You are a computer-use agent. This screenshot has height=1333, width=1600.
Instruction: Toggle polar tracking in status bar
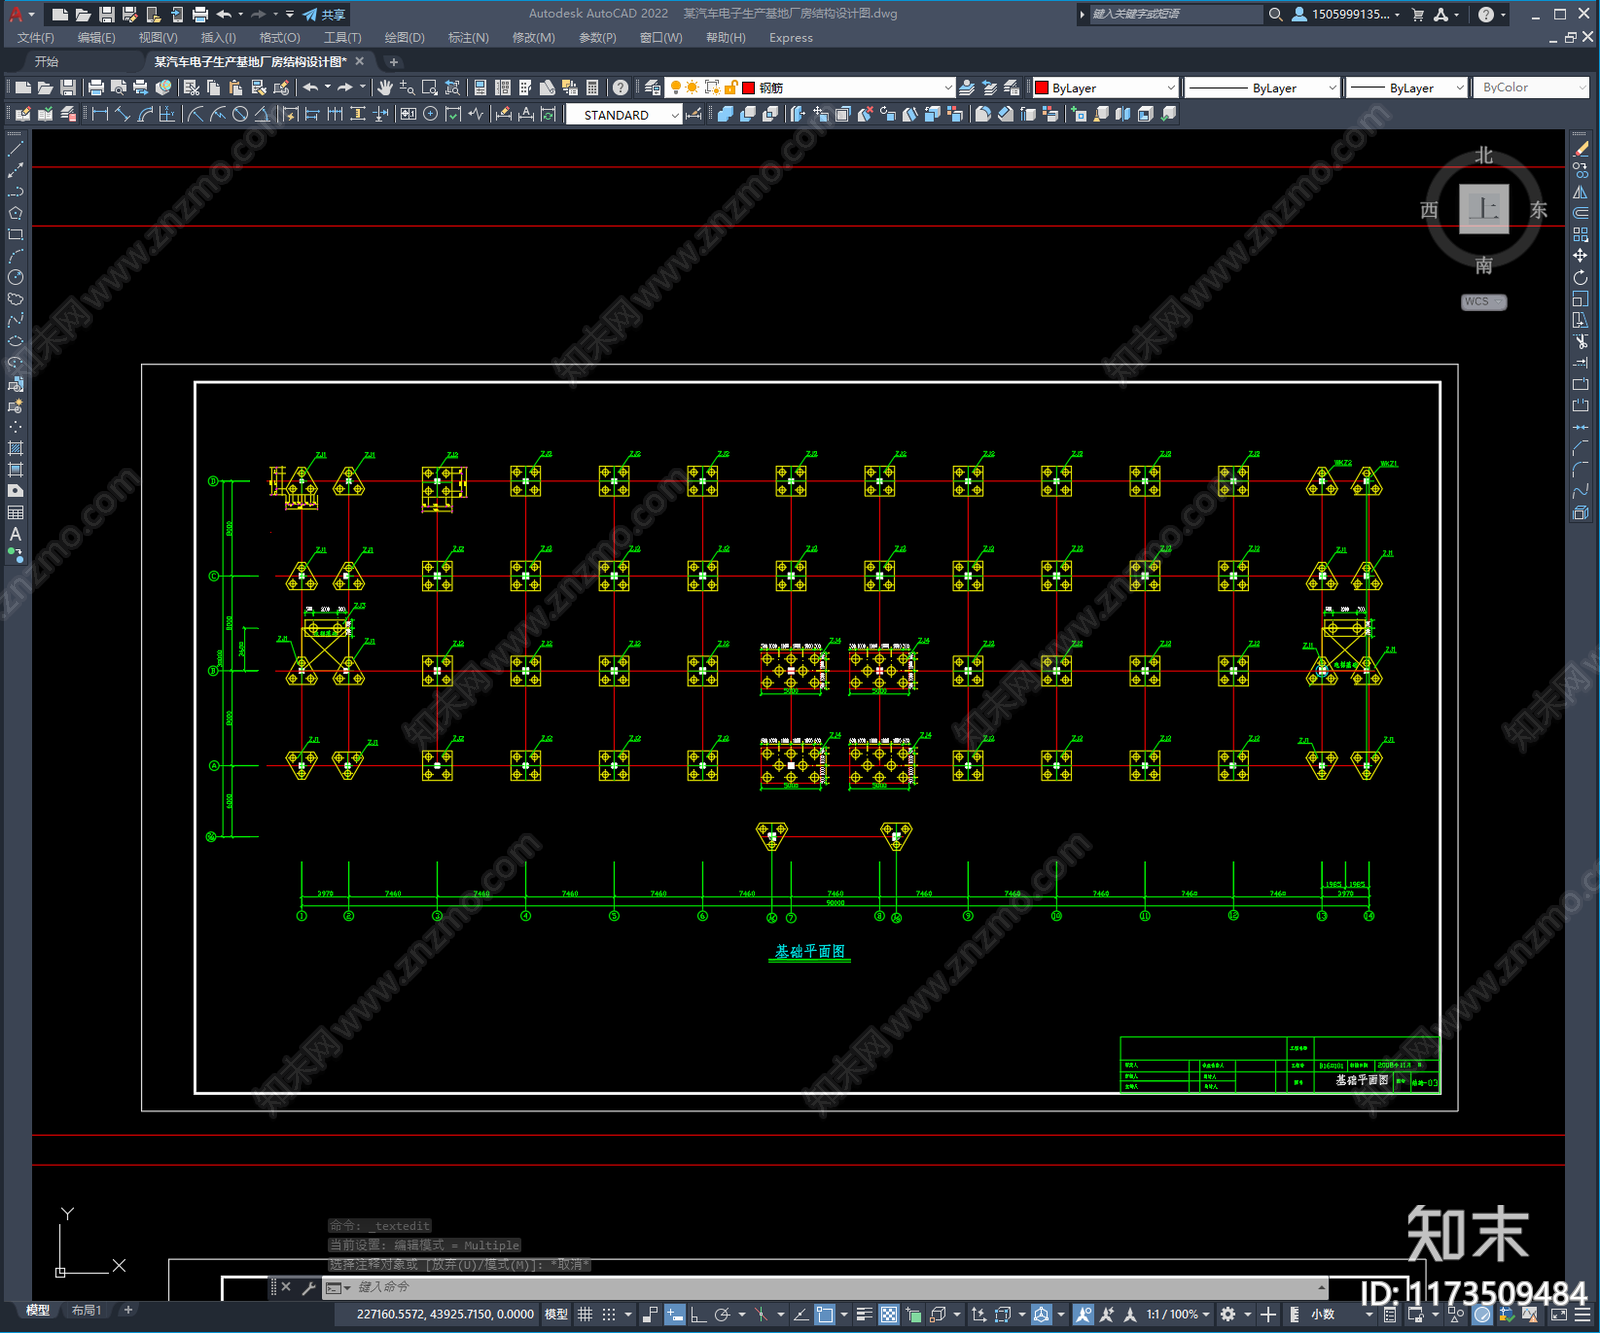tap(722, 1314)
